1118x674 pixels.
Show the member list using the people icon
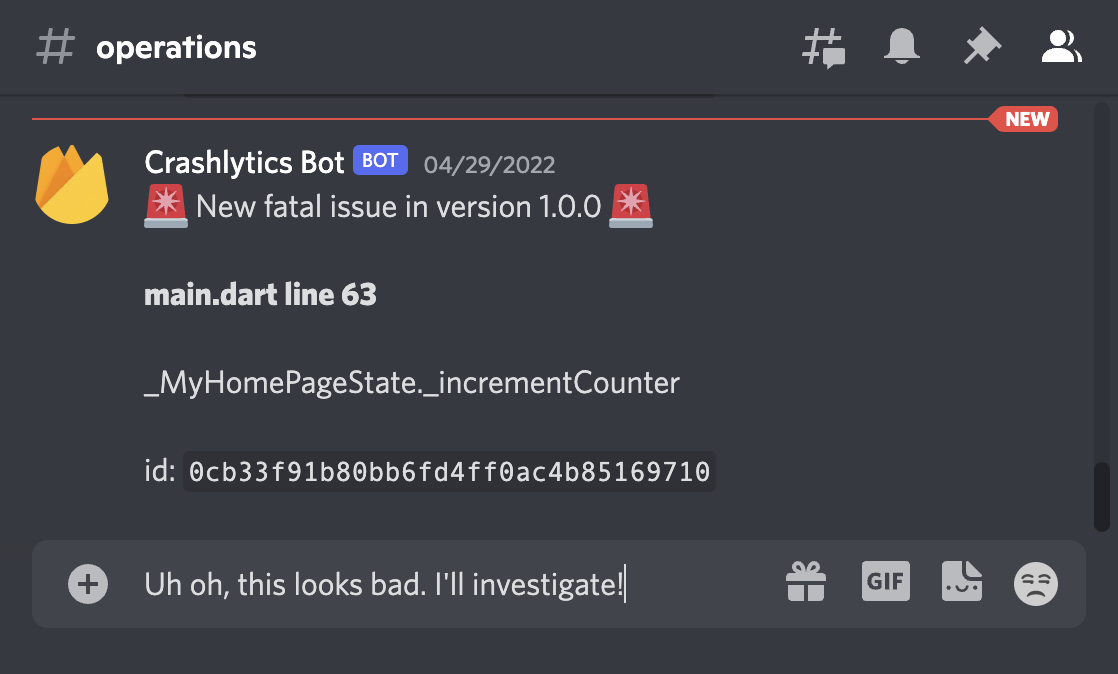click(1062, 46)
